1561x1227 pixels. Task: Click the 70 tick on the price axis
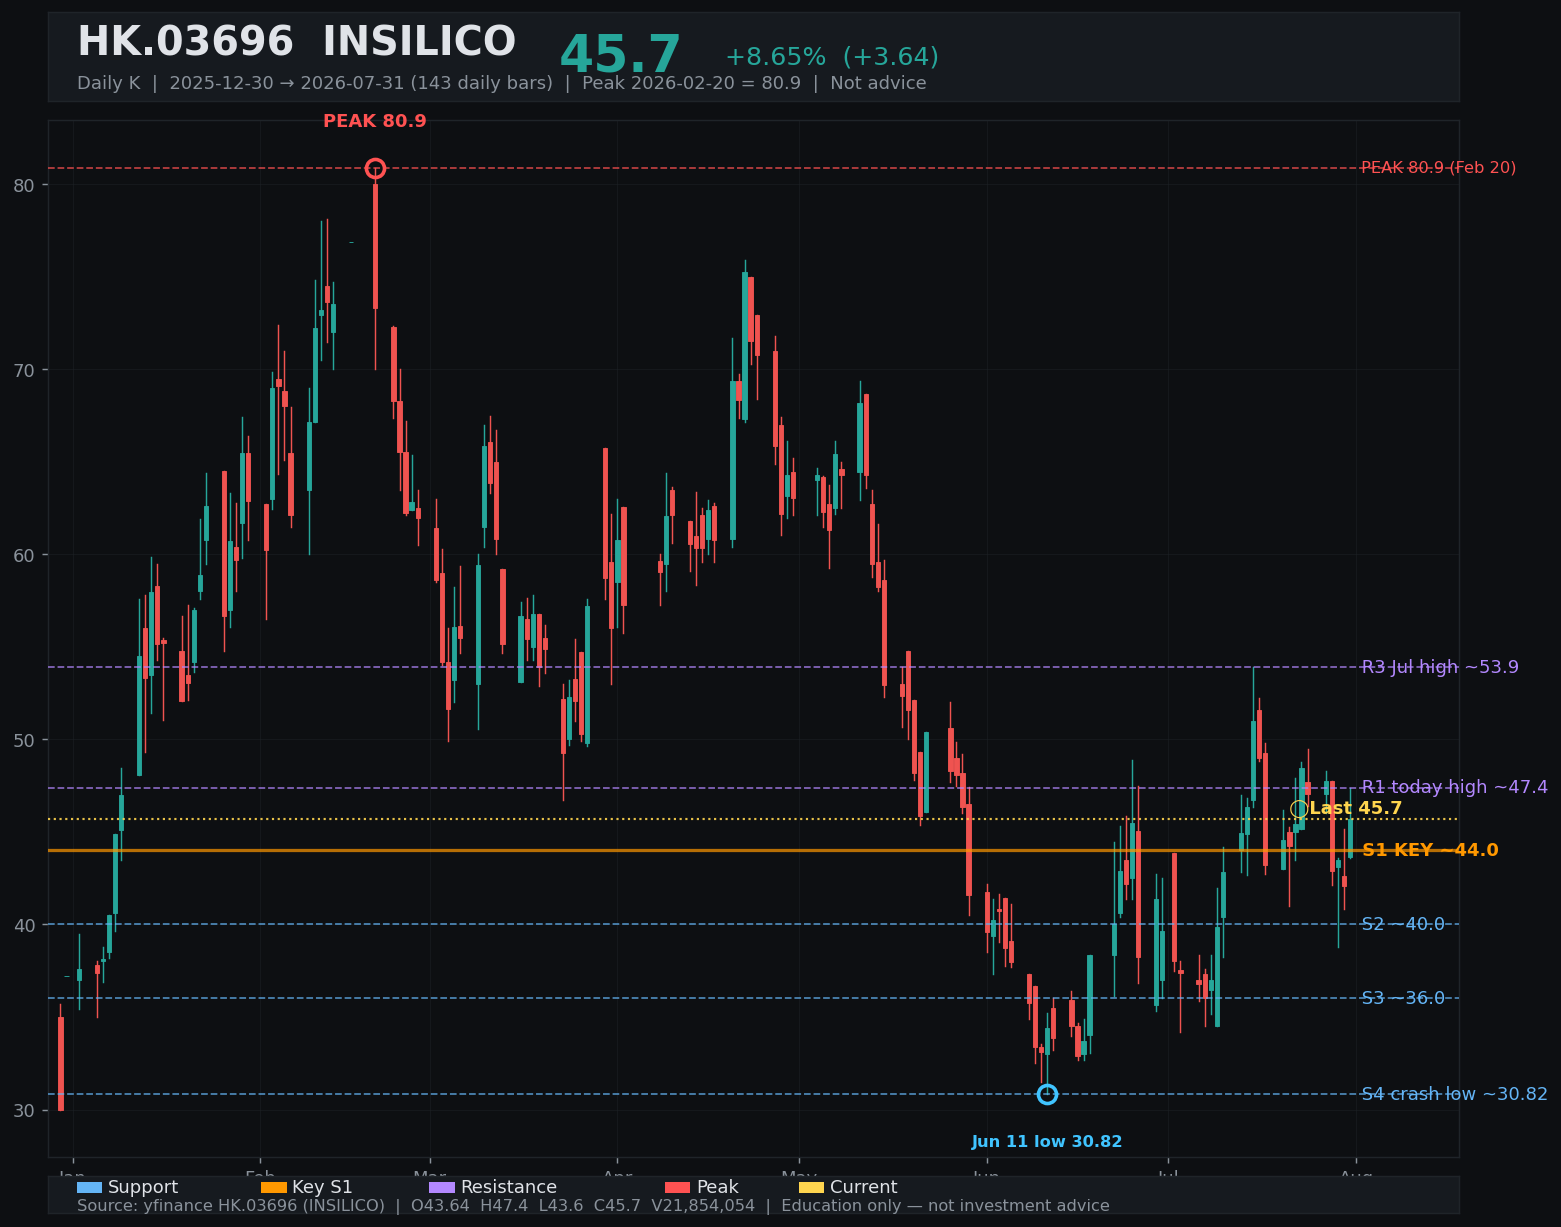coord(24,370)
